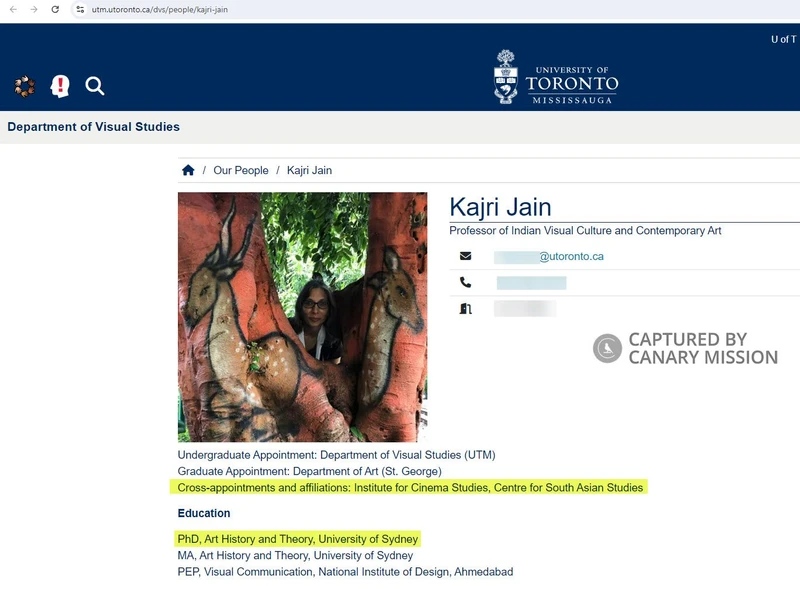Click the alert head exclamation icon
Screen dimensions: 800x589
tap(60, 86)
